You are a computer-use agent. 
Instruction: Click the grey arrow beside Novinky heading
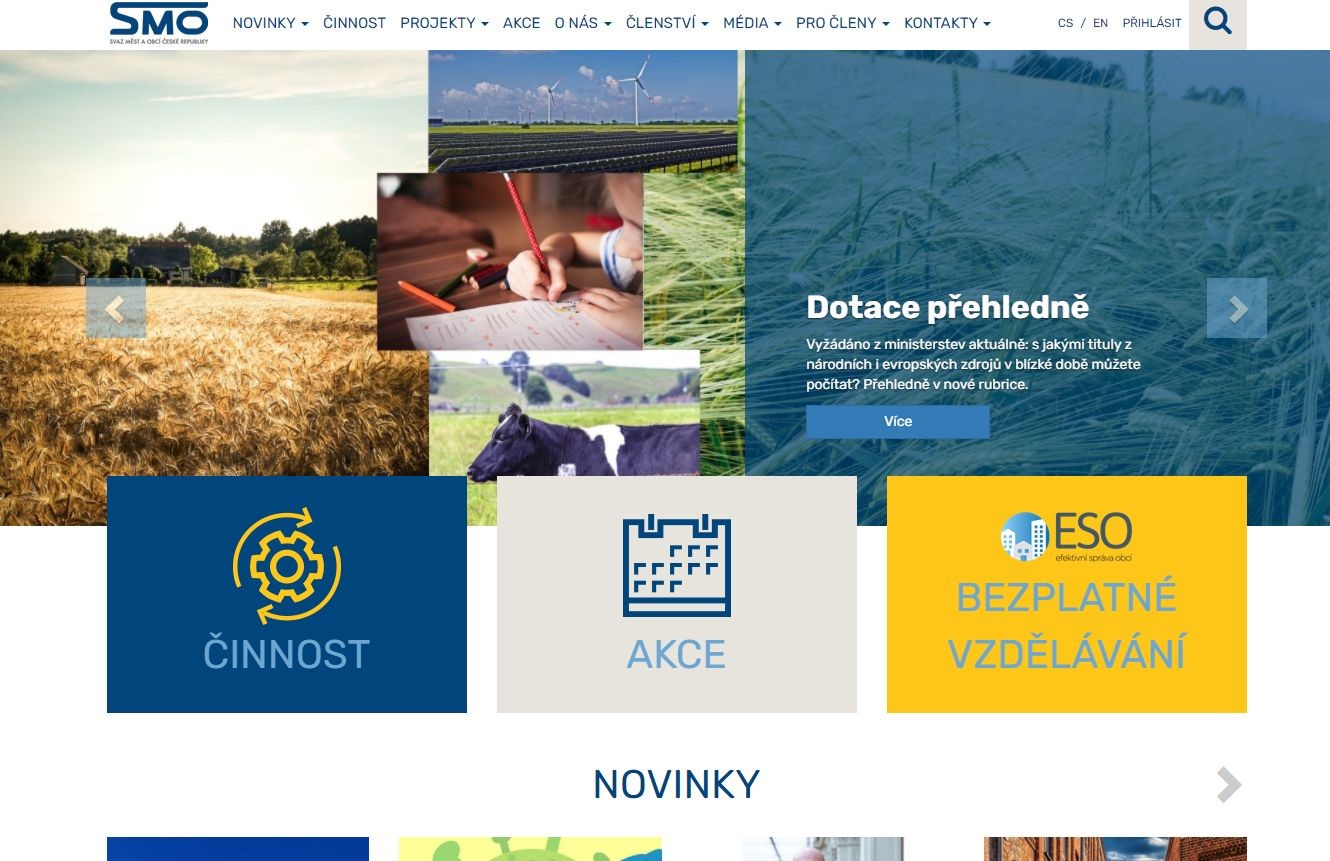coord(1229,785)
